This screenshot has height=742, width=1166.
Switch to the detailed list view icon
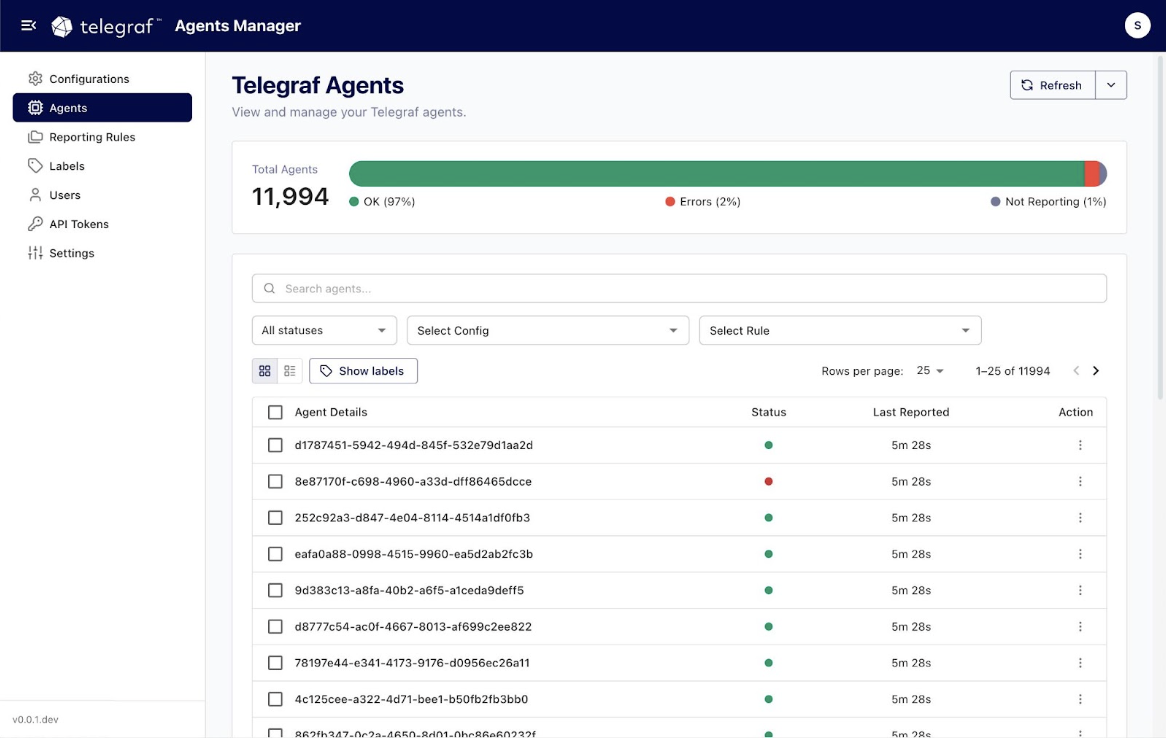click(290, 371)
